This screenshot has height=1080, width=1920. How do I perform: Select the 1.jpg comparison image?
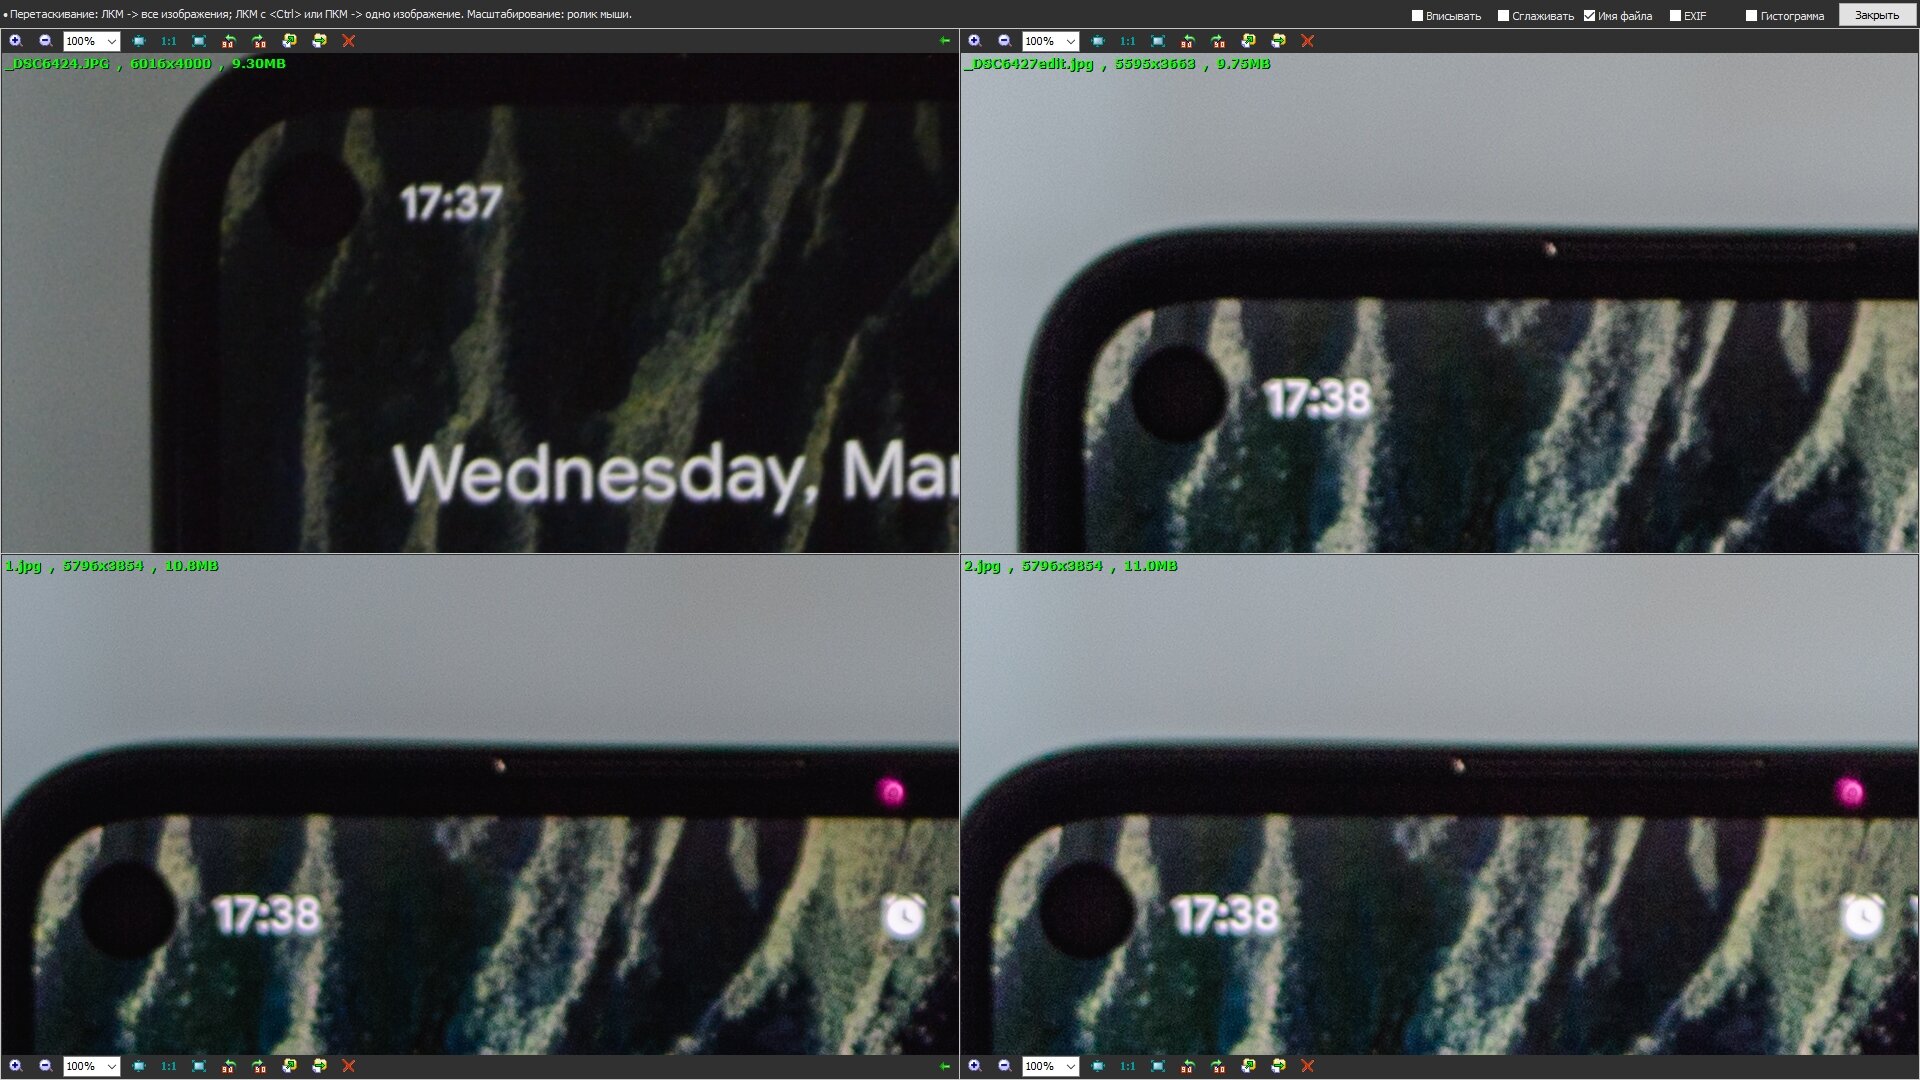[480, 805]
